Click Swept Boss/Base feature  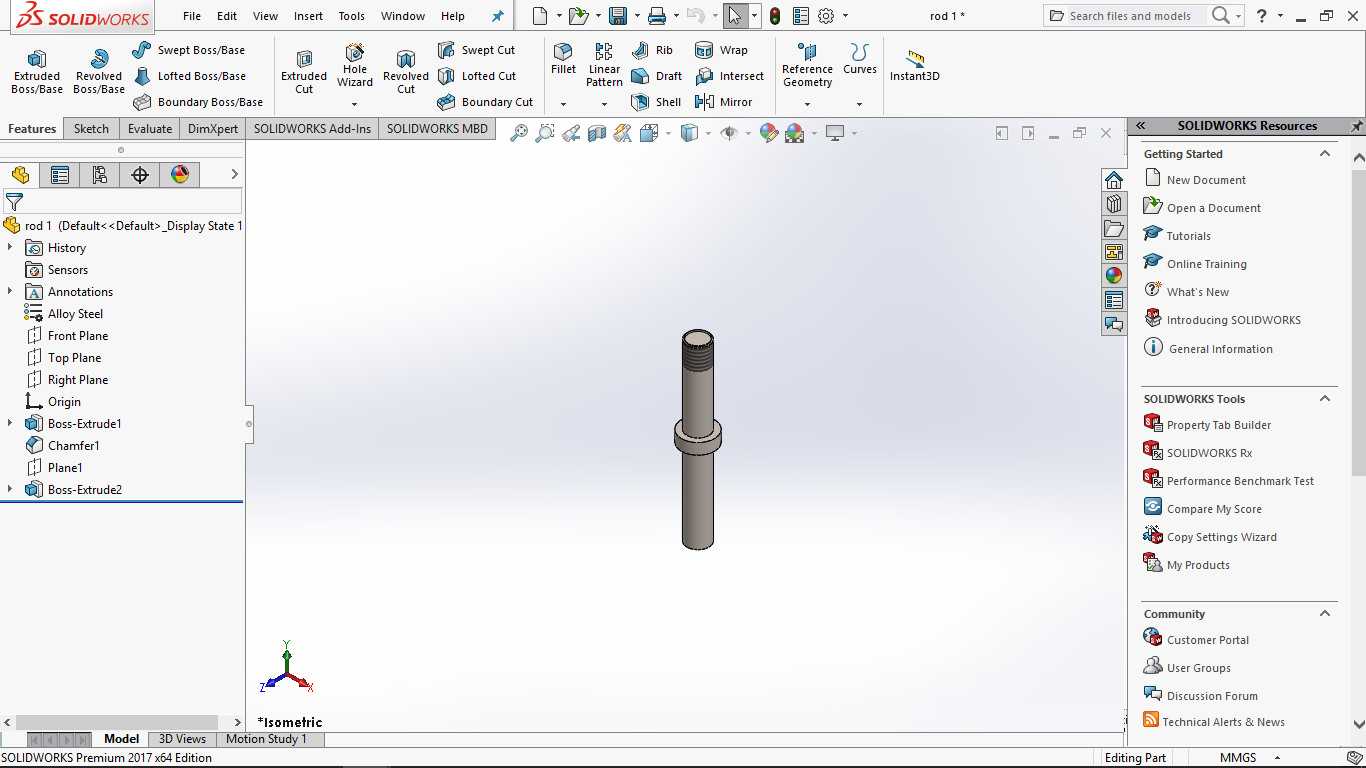[189, 50]
